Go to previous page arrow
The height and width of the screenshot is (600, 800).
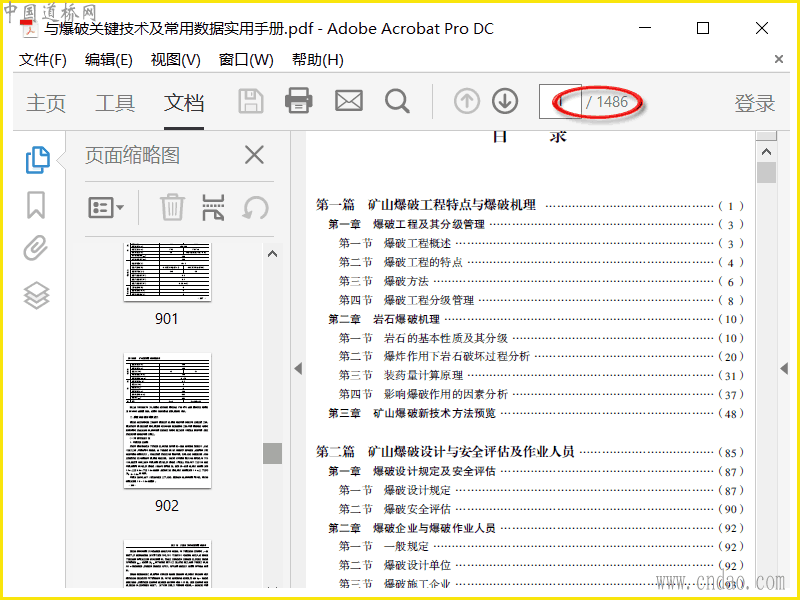click(x=467, y=101)
